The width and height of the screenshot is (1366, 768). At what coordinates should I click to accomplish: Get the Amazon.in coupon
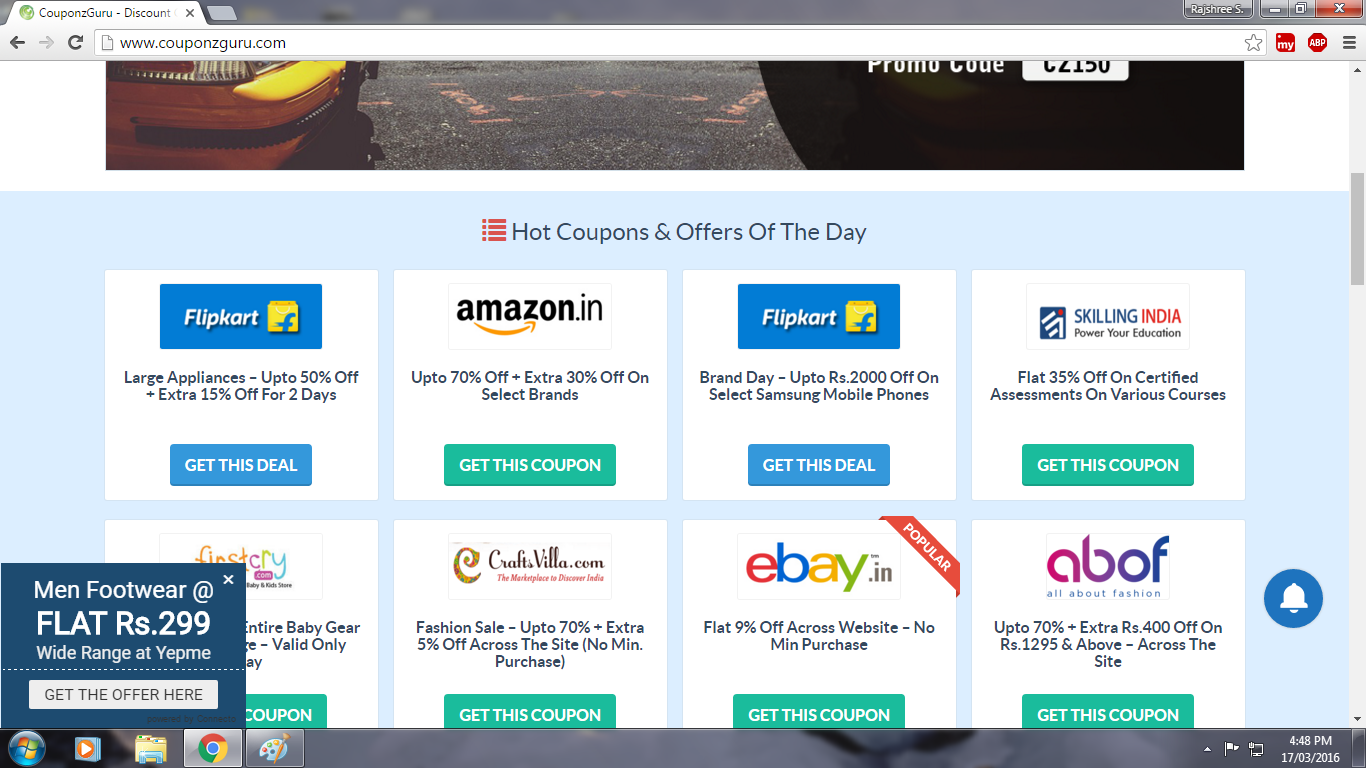(x=530, y=465)
